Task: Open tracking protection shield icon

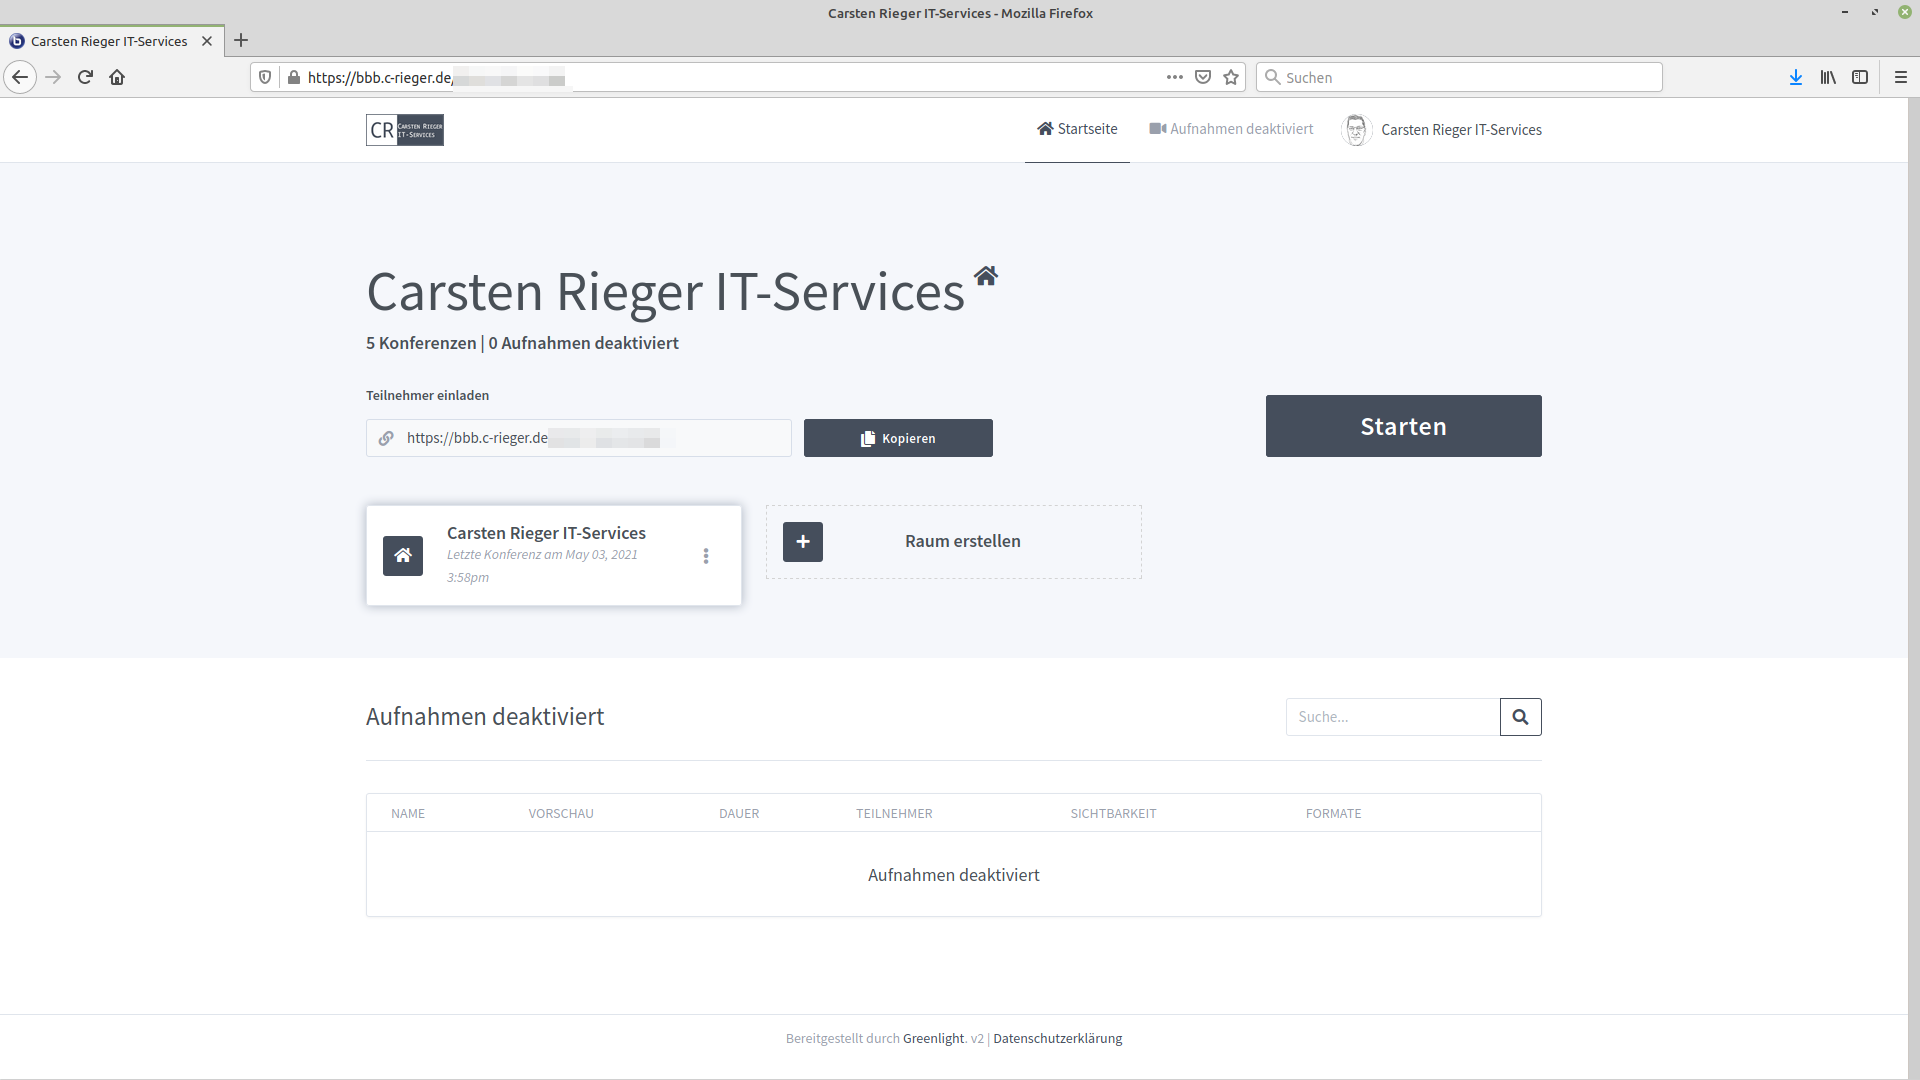Action: pyautogui.click(x=265, y=77)
